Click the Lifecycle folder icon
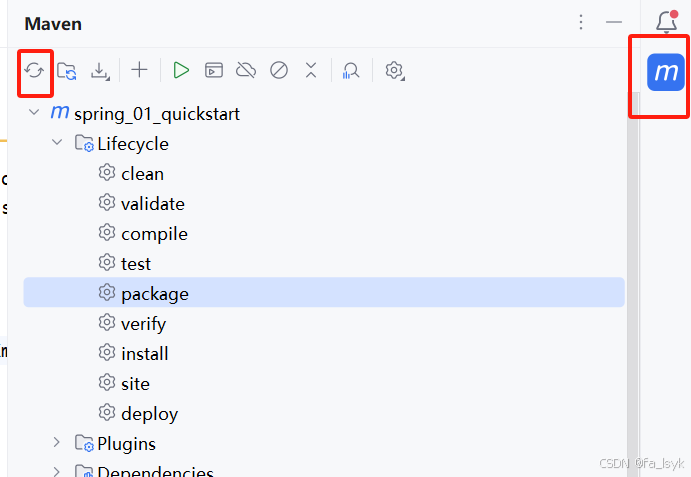 click(84, 143)
